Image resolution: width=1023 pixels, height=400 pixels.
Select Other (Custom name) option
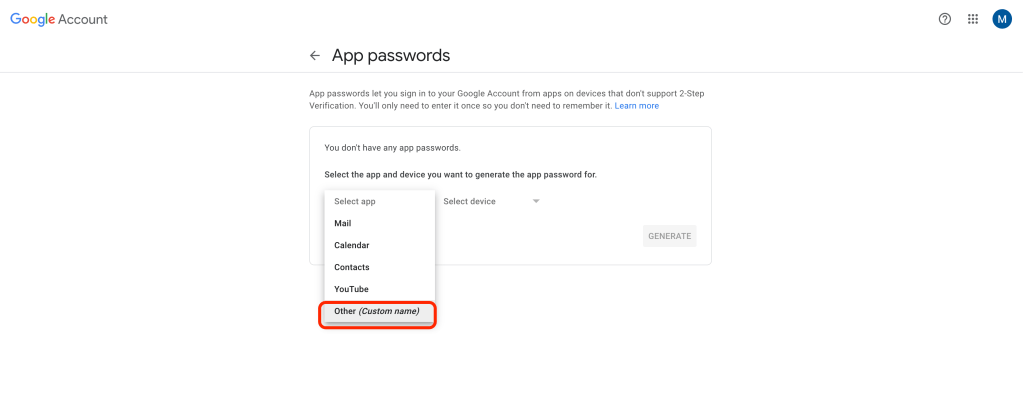(x=377, y=311)
